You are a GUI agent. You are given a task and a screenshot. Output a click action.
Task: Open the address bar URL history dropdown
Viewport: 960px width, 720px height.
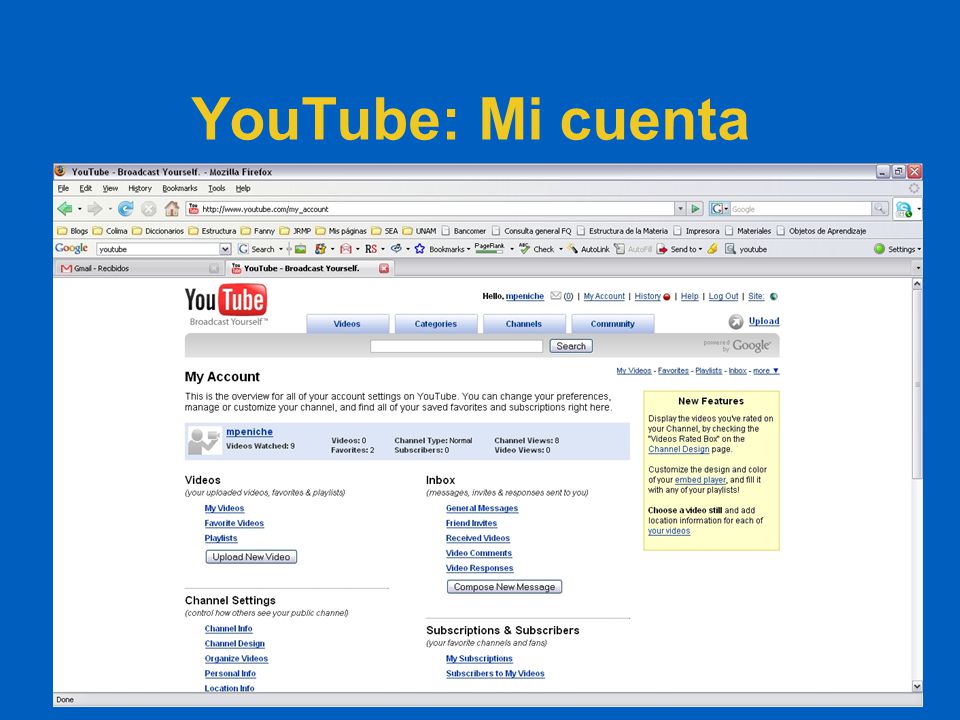(x=680, y=209)
